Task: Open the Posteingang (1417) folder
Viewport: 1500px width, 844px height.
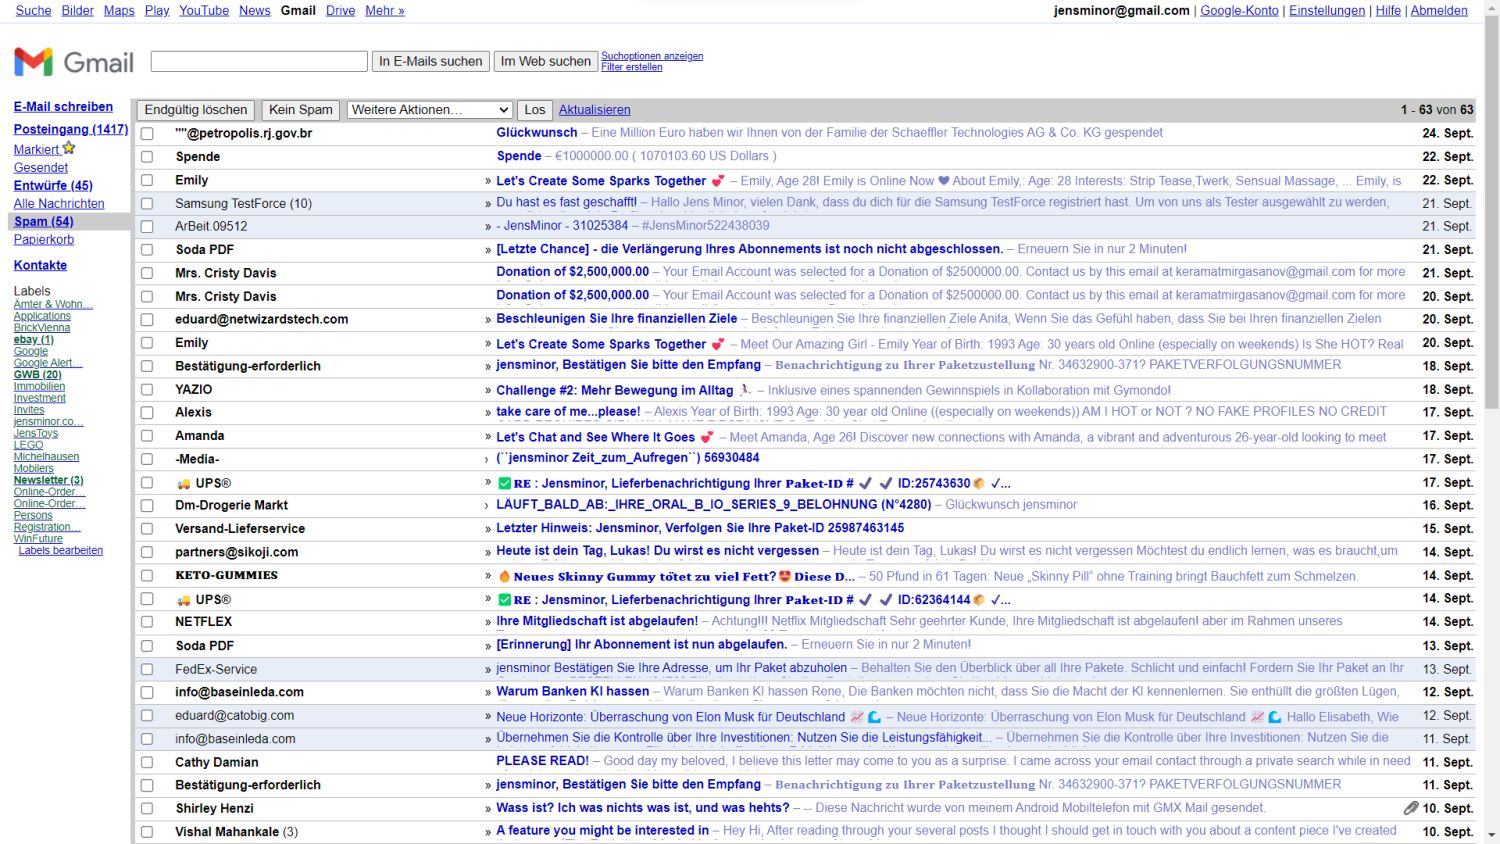Action: tap(70, 129)
